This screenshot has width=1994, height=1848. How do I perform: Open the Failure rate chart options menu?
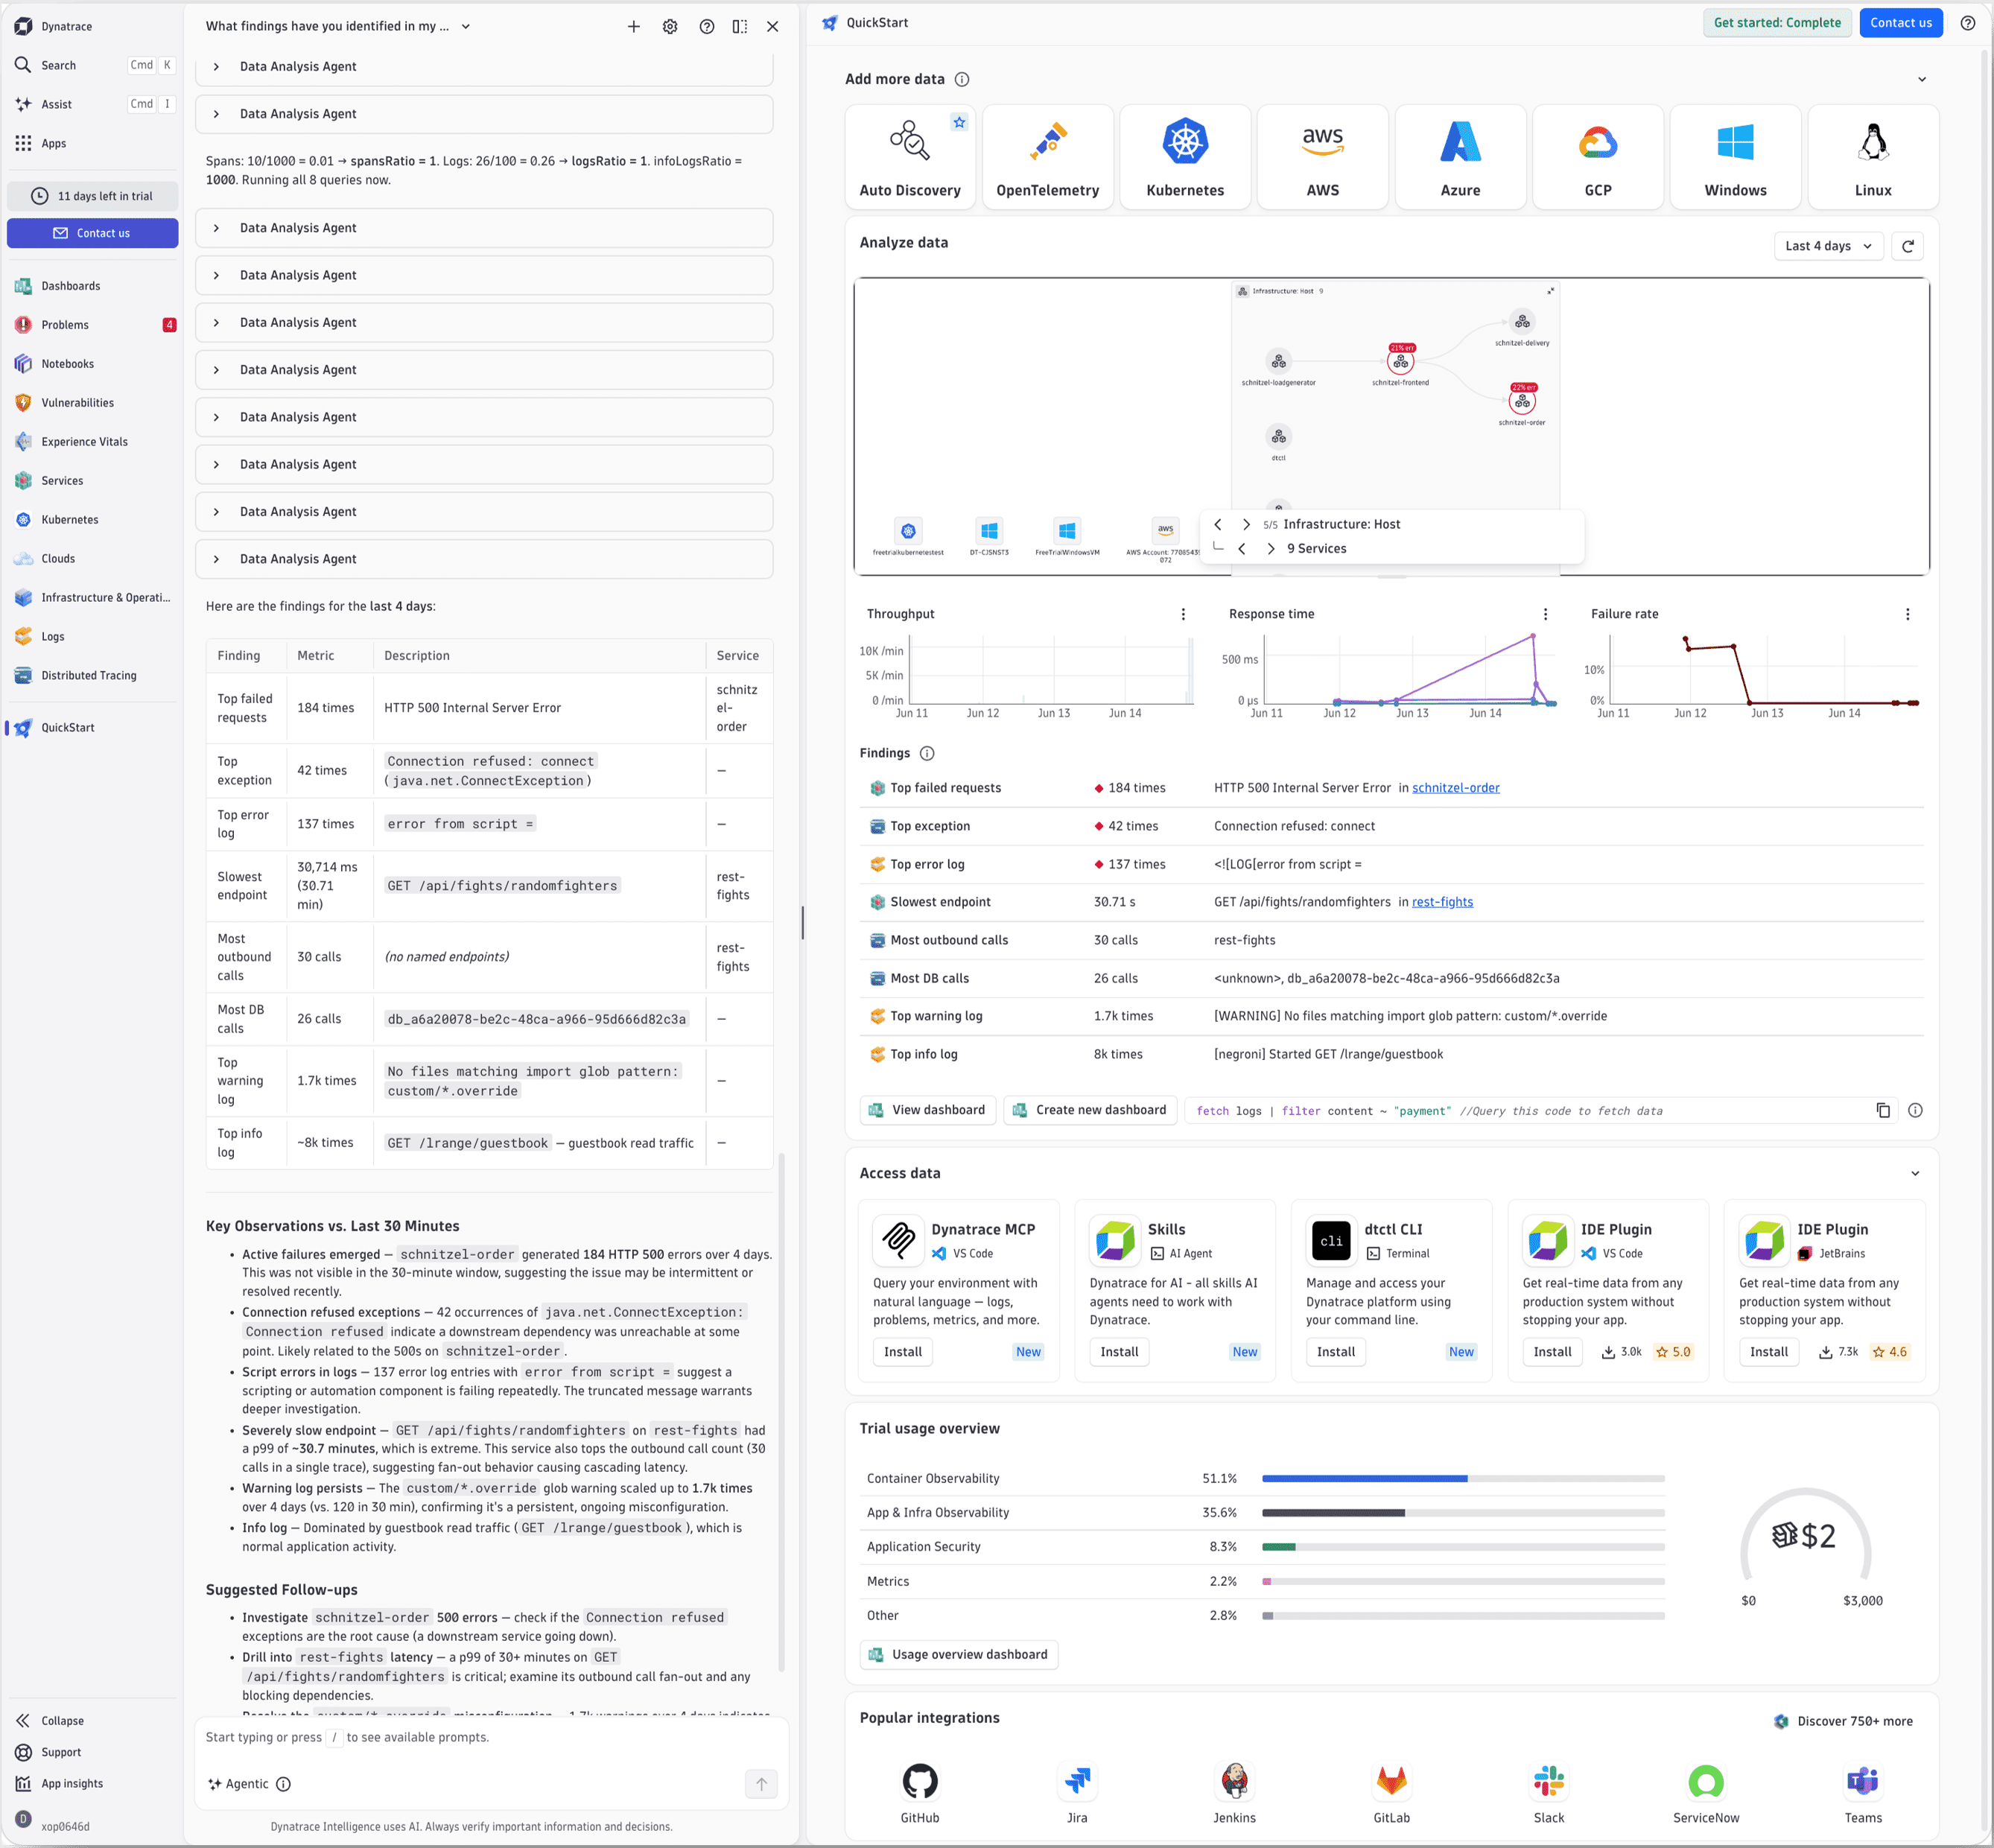(x=1907, y=614)
